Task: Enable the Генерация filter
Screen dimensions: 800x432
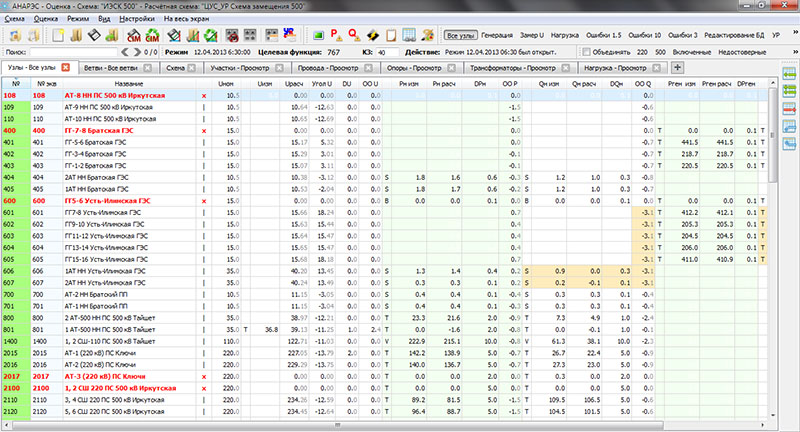Action: 497,35
